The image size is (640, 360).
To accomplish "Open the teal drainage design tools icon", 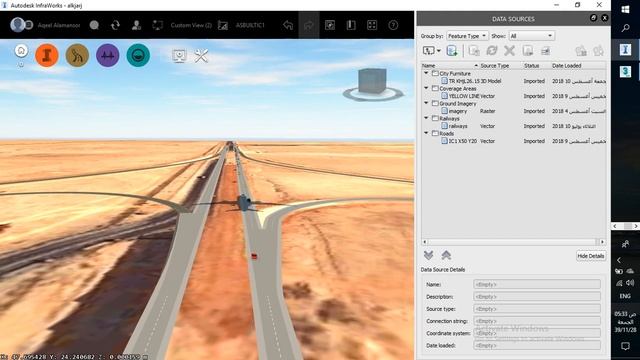I will tap(138, 55).
